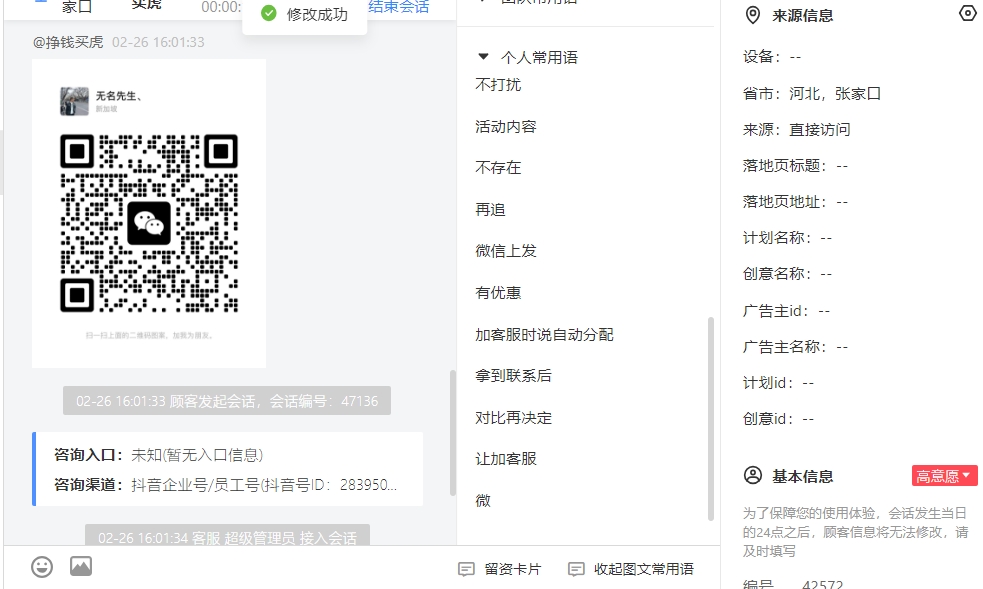Click the 落地页标题 field
This screenshot has height=589, width=983.
point(795,165)
